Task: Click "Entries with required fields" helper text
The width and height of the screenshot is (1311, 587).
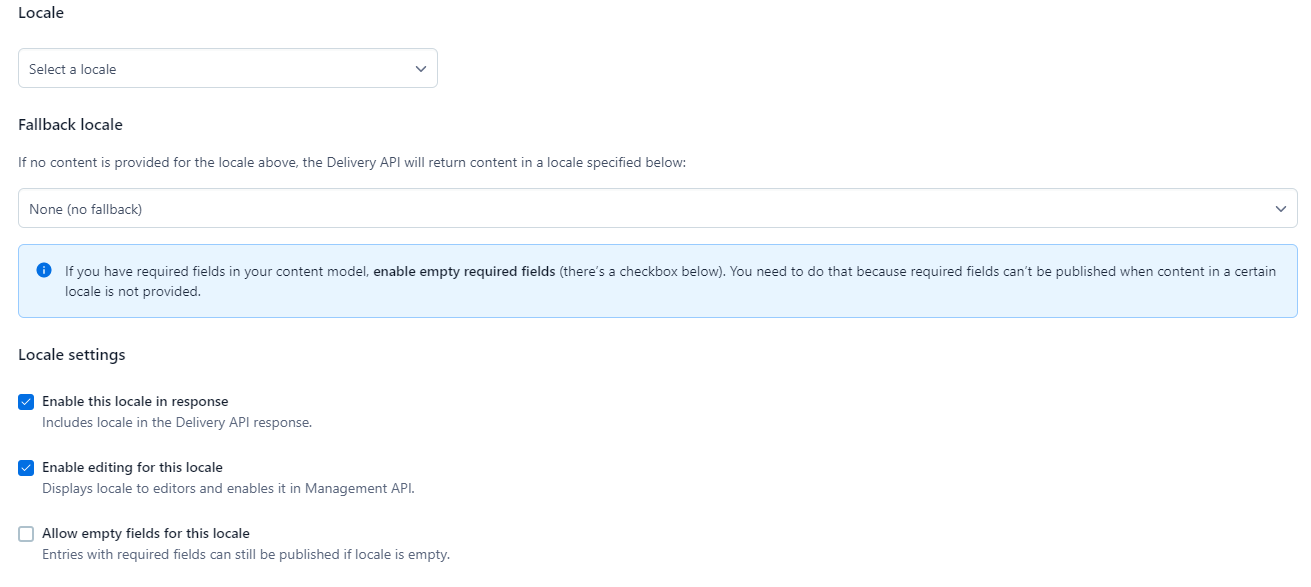Action: (246, 554)
